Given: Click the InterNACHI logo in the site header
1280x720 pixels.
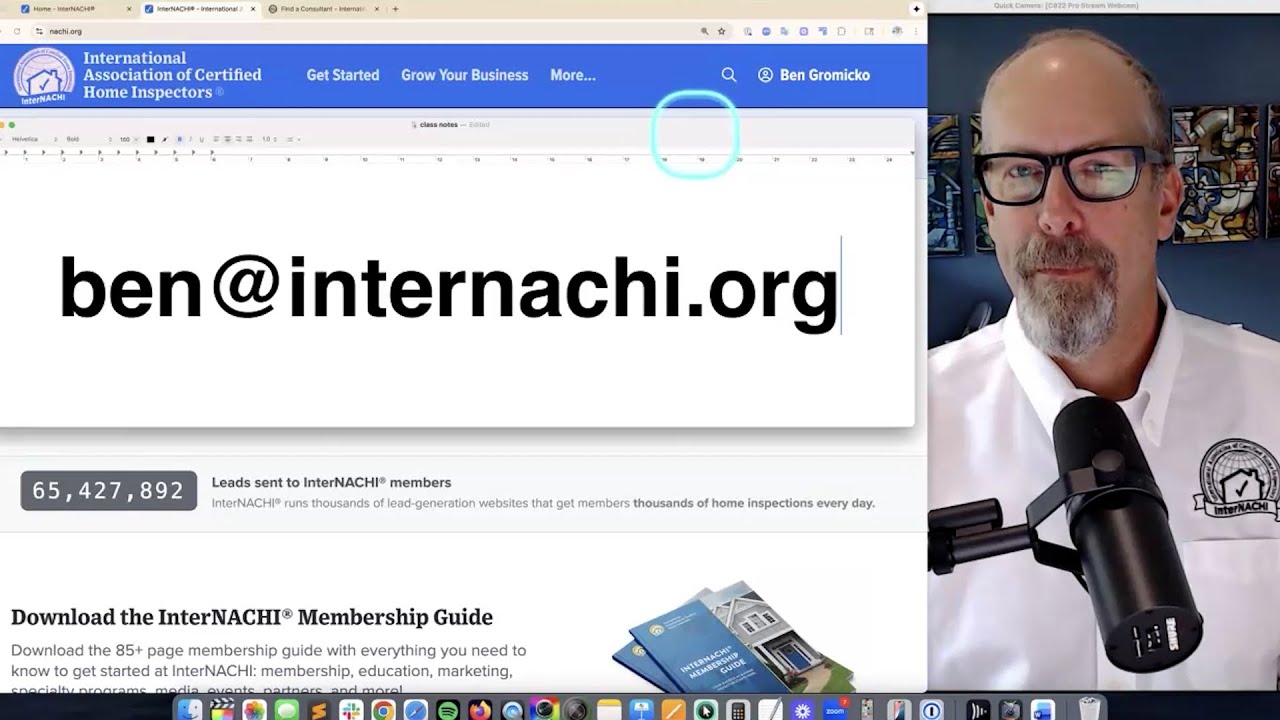Looking at the screenshot, I should [x=43, y=76].
